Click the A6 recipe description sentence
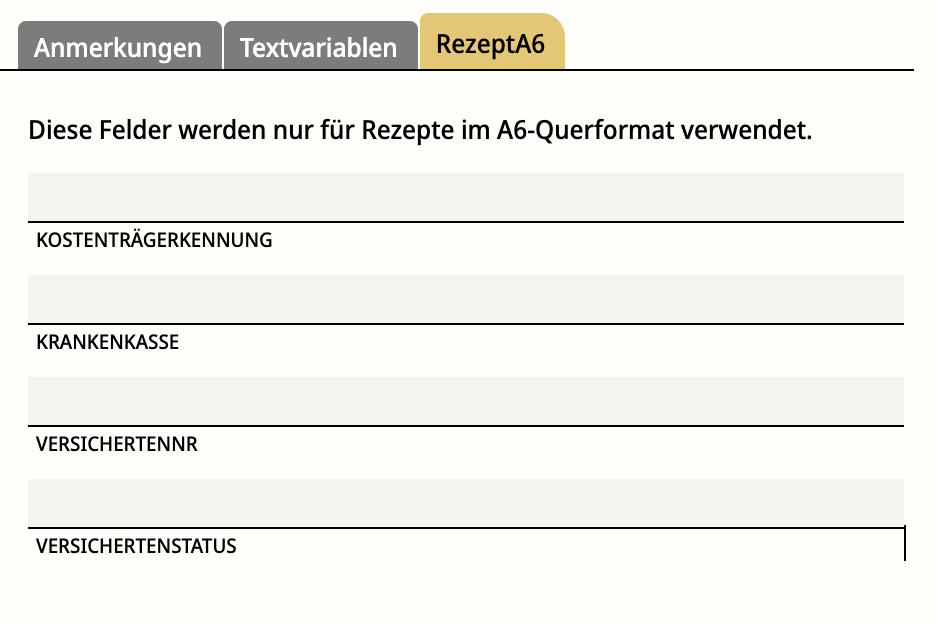The height and width of the screenshot is (624, 936). [420, 131]
